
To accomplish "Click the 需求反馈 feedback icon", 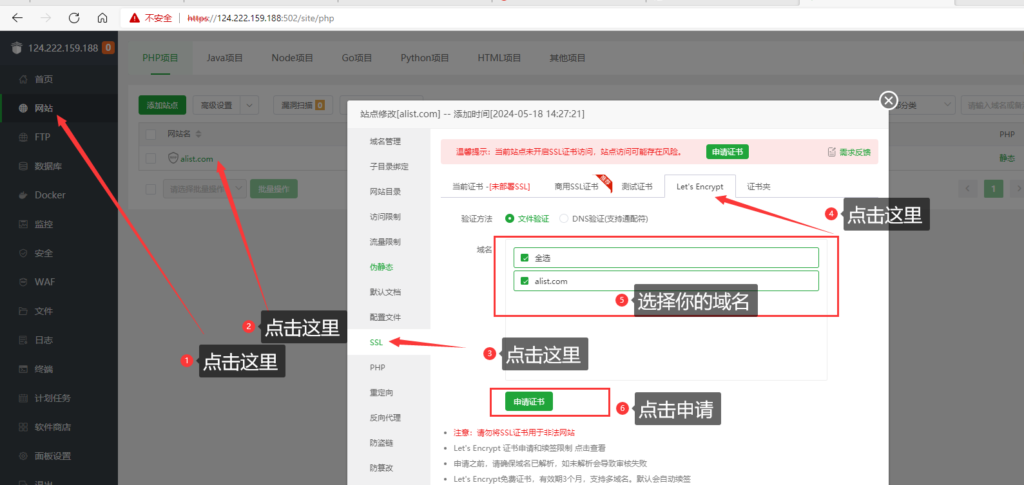I will 831,152.
